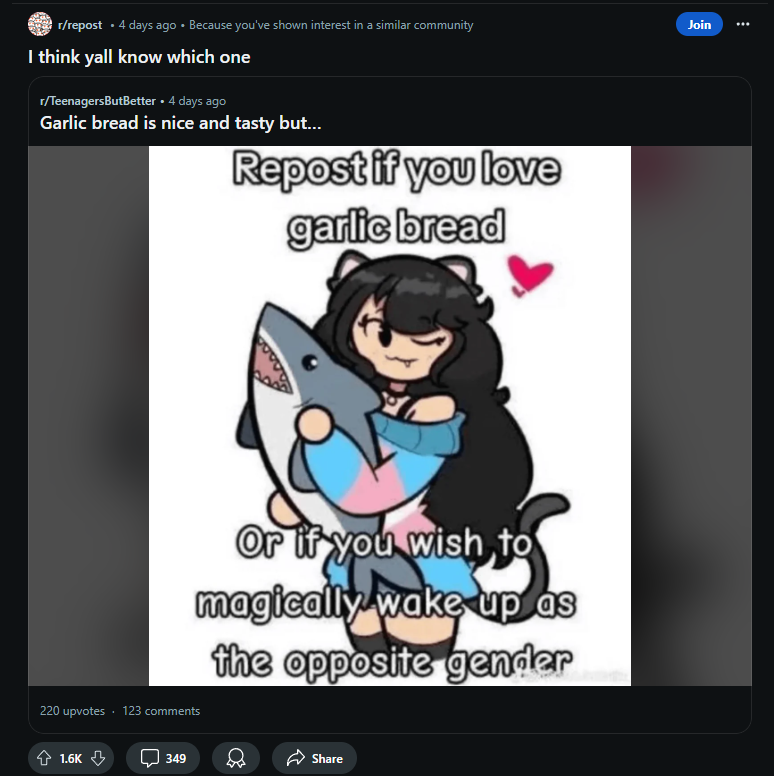Open the r/repost subreddit link
This screenshot has height=776, width=774.
pos(80,25)
